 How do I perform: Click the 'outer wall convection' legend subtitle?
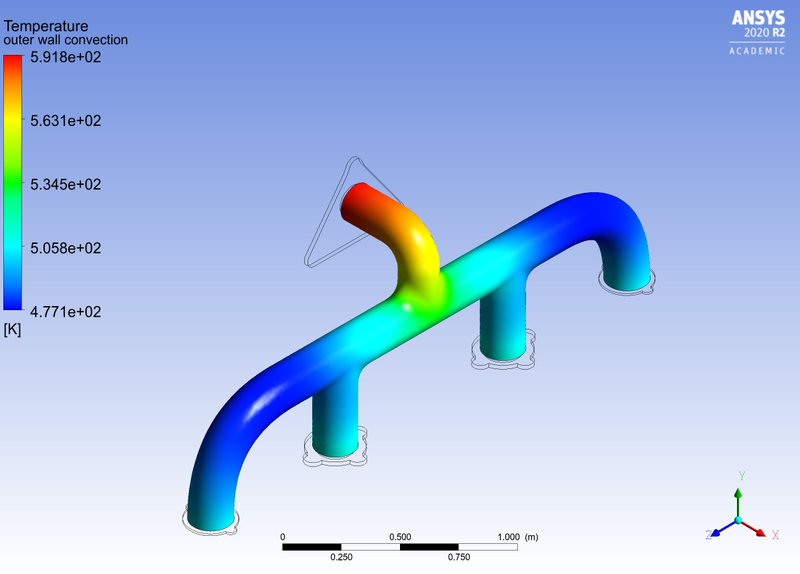point(66,40)
